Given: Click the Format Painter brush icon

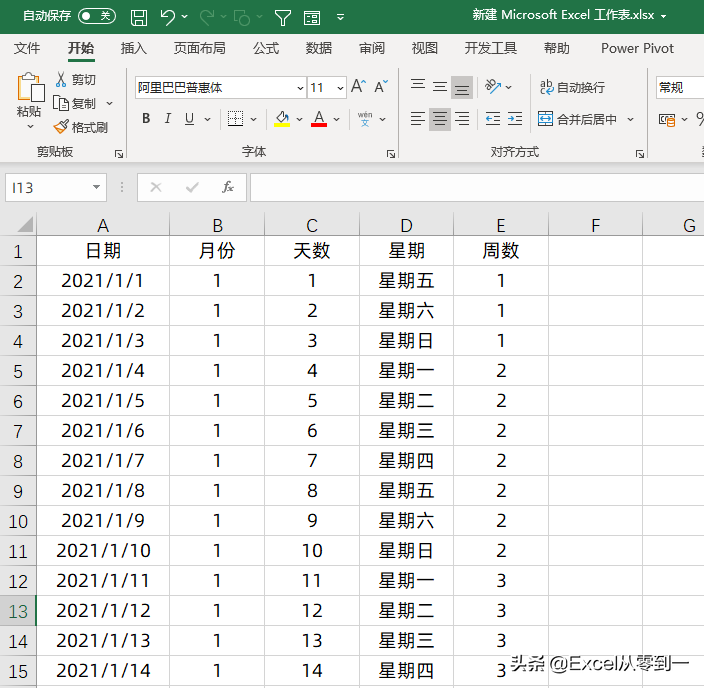Looking at the screenshot, I should (61, 127).
